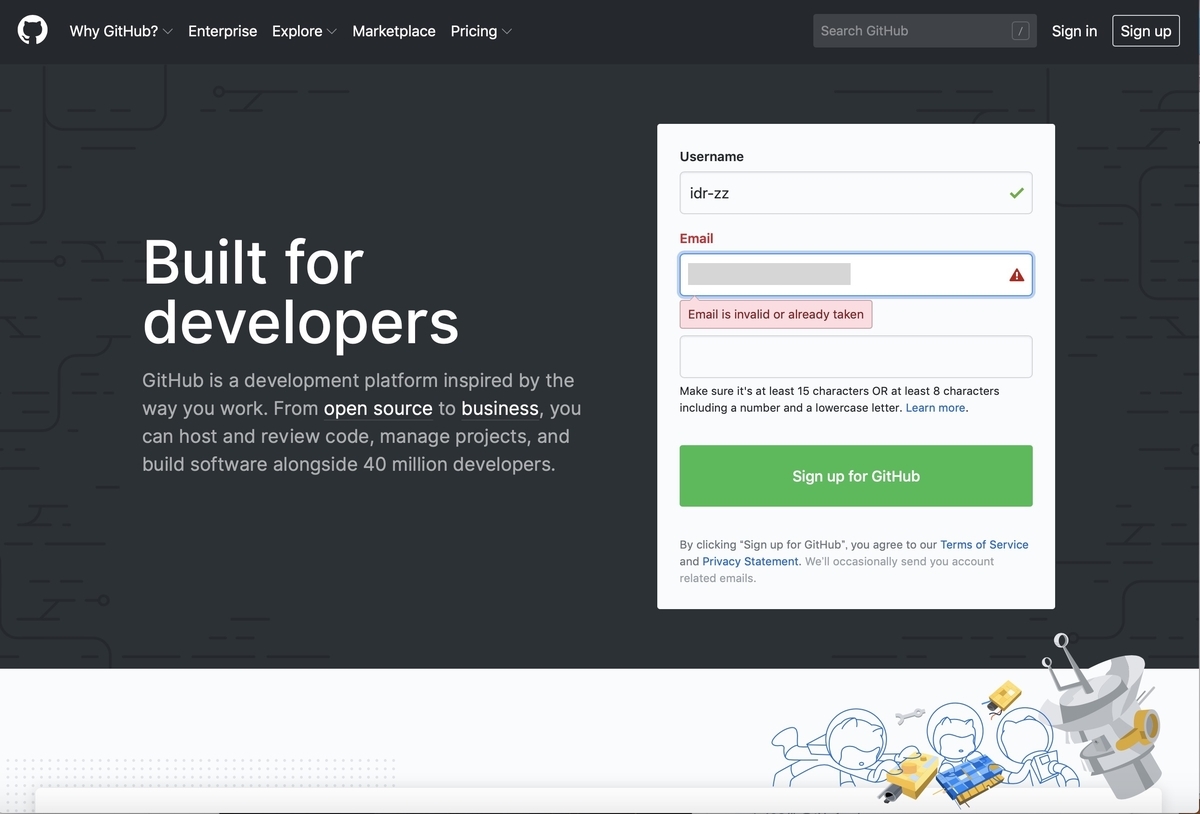Click the Built for developers headline
The image size is (1200, 814).
click(300, 292)
